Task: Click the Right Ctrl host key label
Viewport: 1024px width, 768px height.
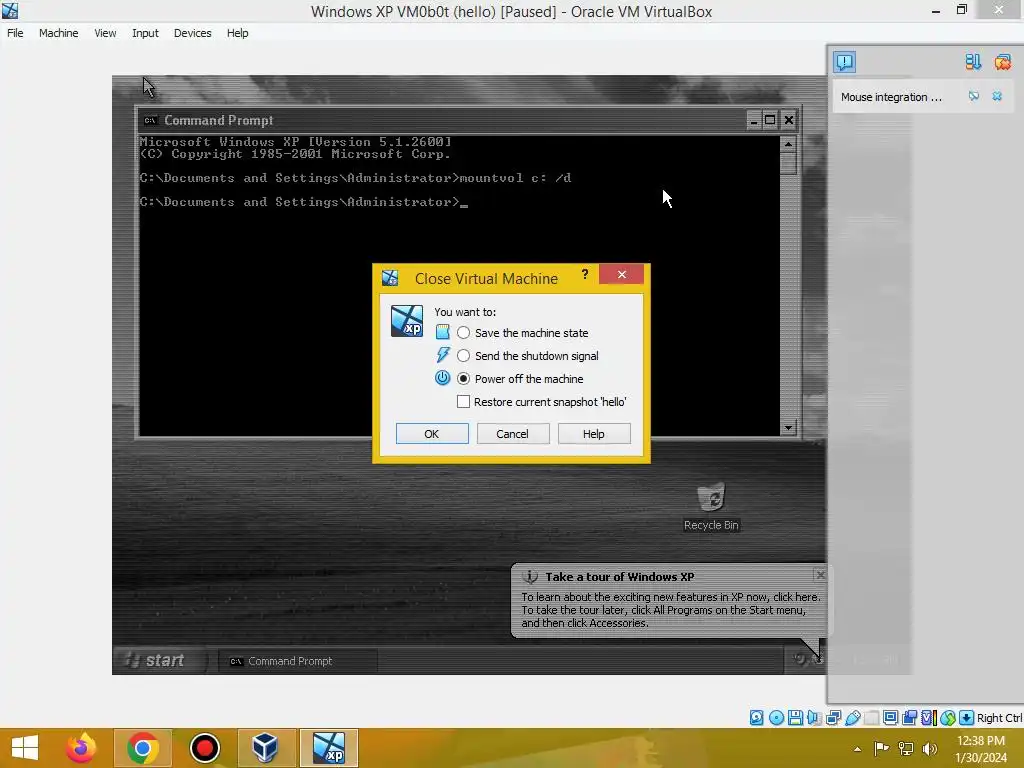Action: (x=999, y=718)
